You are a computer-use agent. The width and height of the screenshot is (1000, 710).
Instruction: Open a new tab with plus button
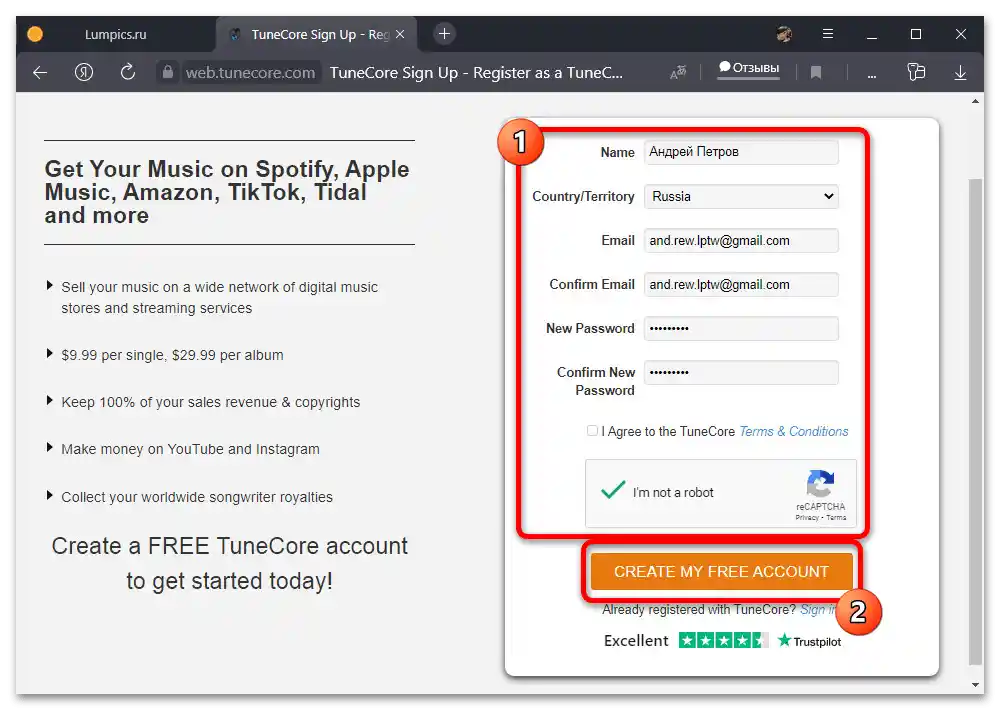[x=445, y=34]
